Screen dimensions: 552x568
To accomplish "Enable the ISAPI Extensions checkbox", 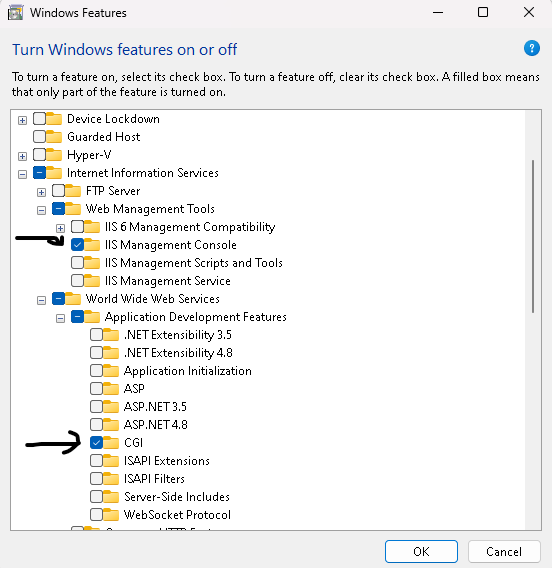I will (96, 460).
